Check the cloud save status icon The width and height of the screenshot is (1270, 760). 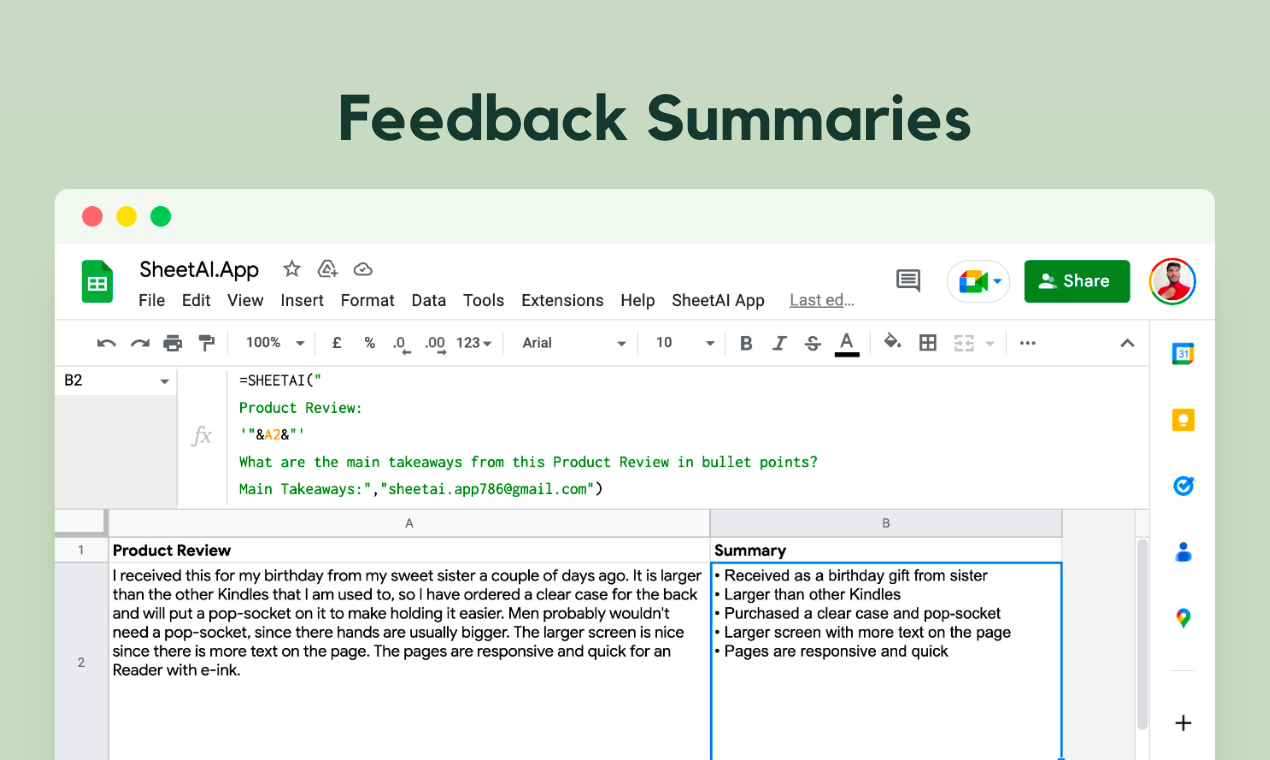(x=363, y=269)
